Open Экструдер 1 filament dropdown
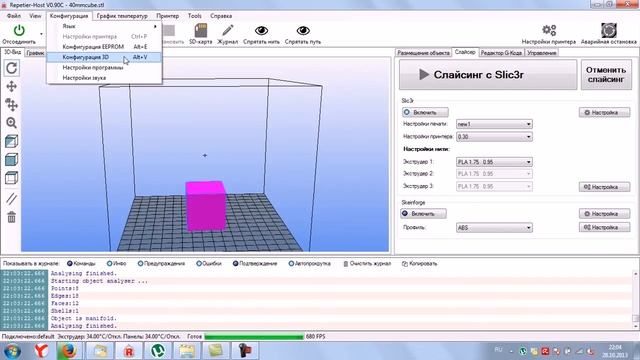 point(494,162)
